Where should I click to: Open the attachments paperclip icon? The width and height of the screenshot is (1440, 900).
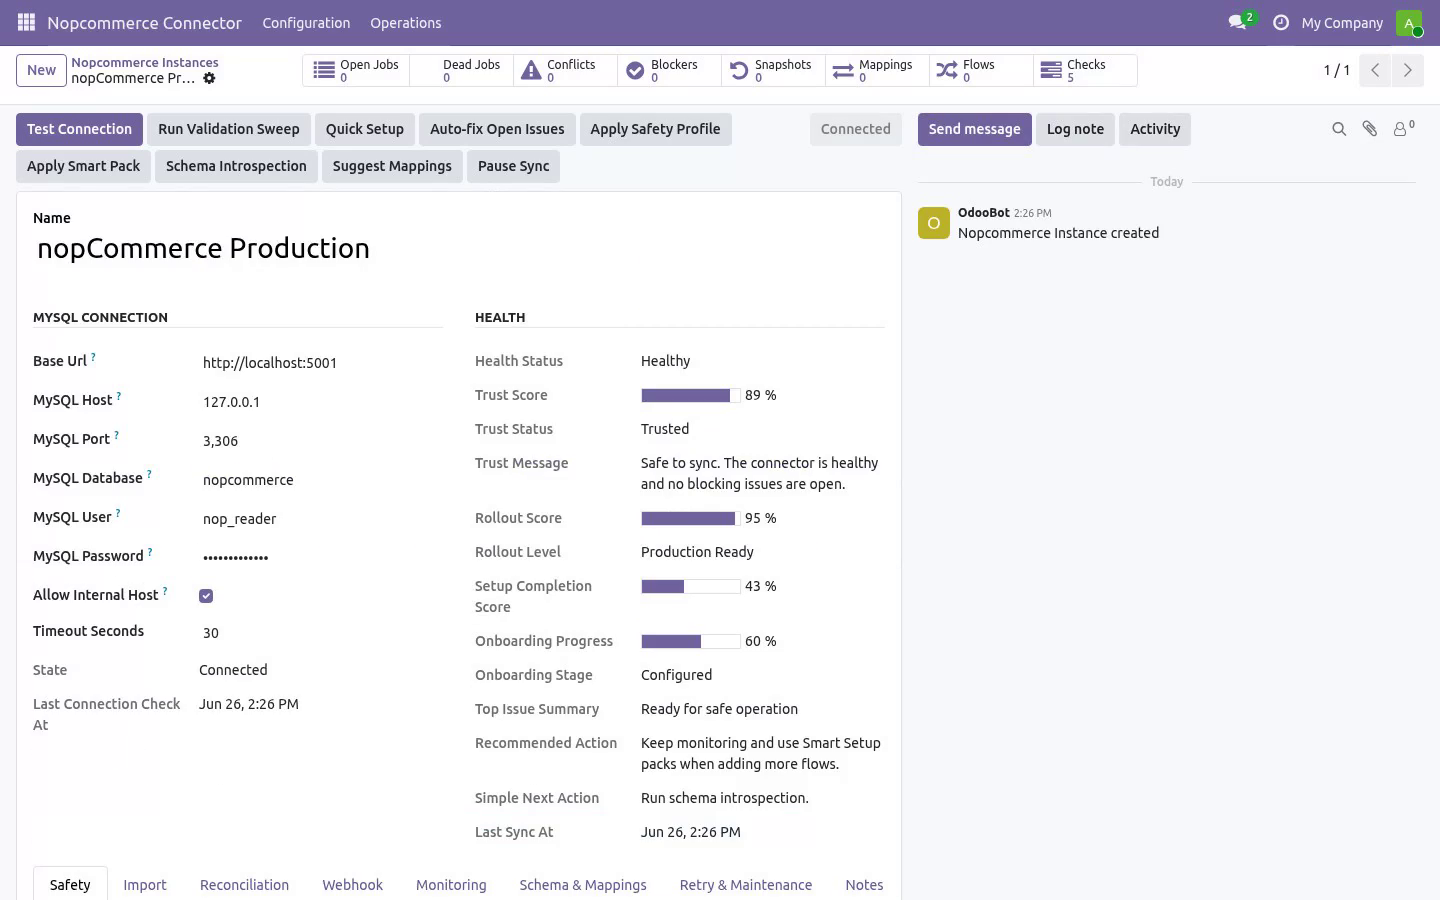[1370, 129]
